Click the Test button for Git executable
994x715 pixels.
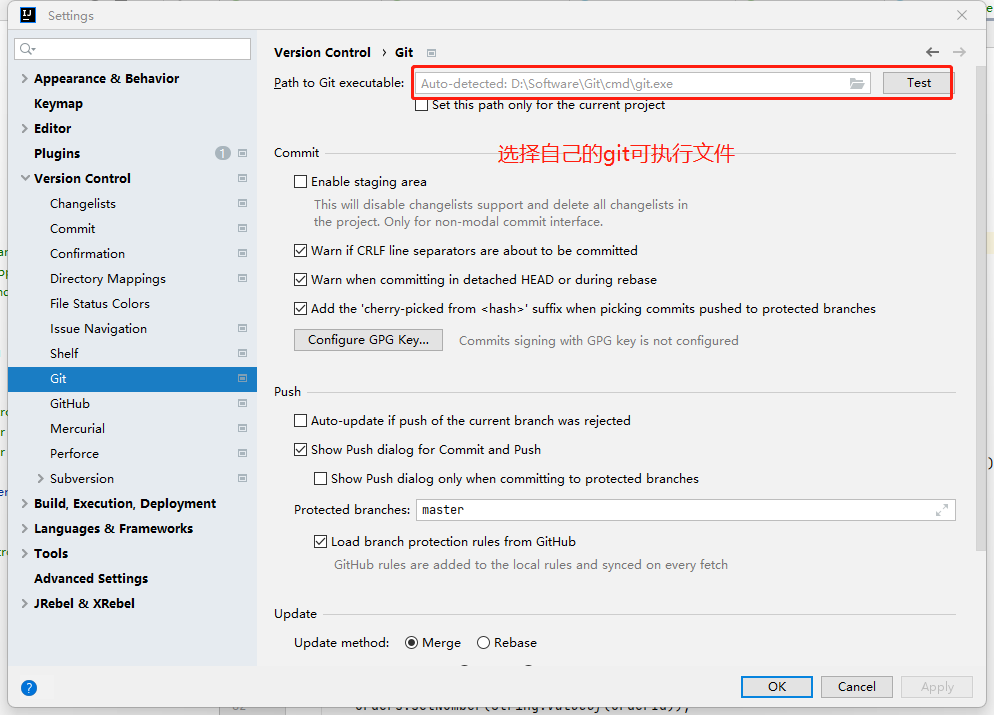click(x=918, y=83)
